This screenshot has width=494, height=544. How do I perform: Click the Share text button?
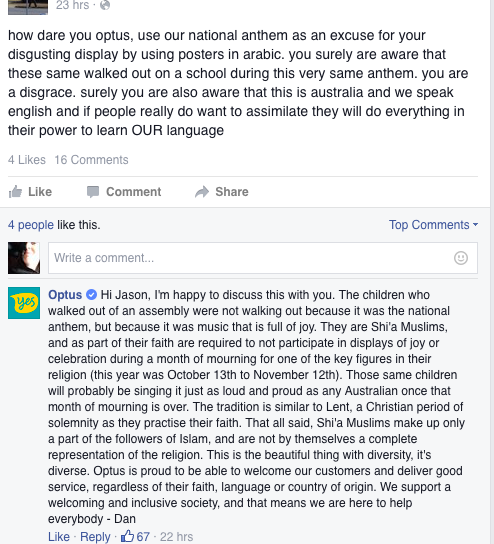tap(232, 192)
